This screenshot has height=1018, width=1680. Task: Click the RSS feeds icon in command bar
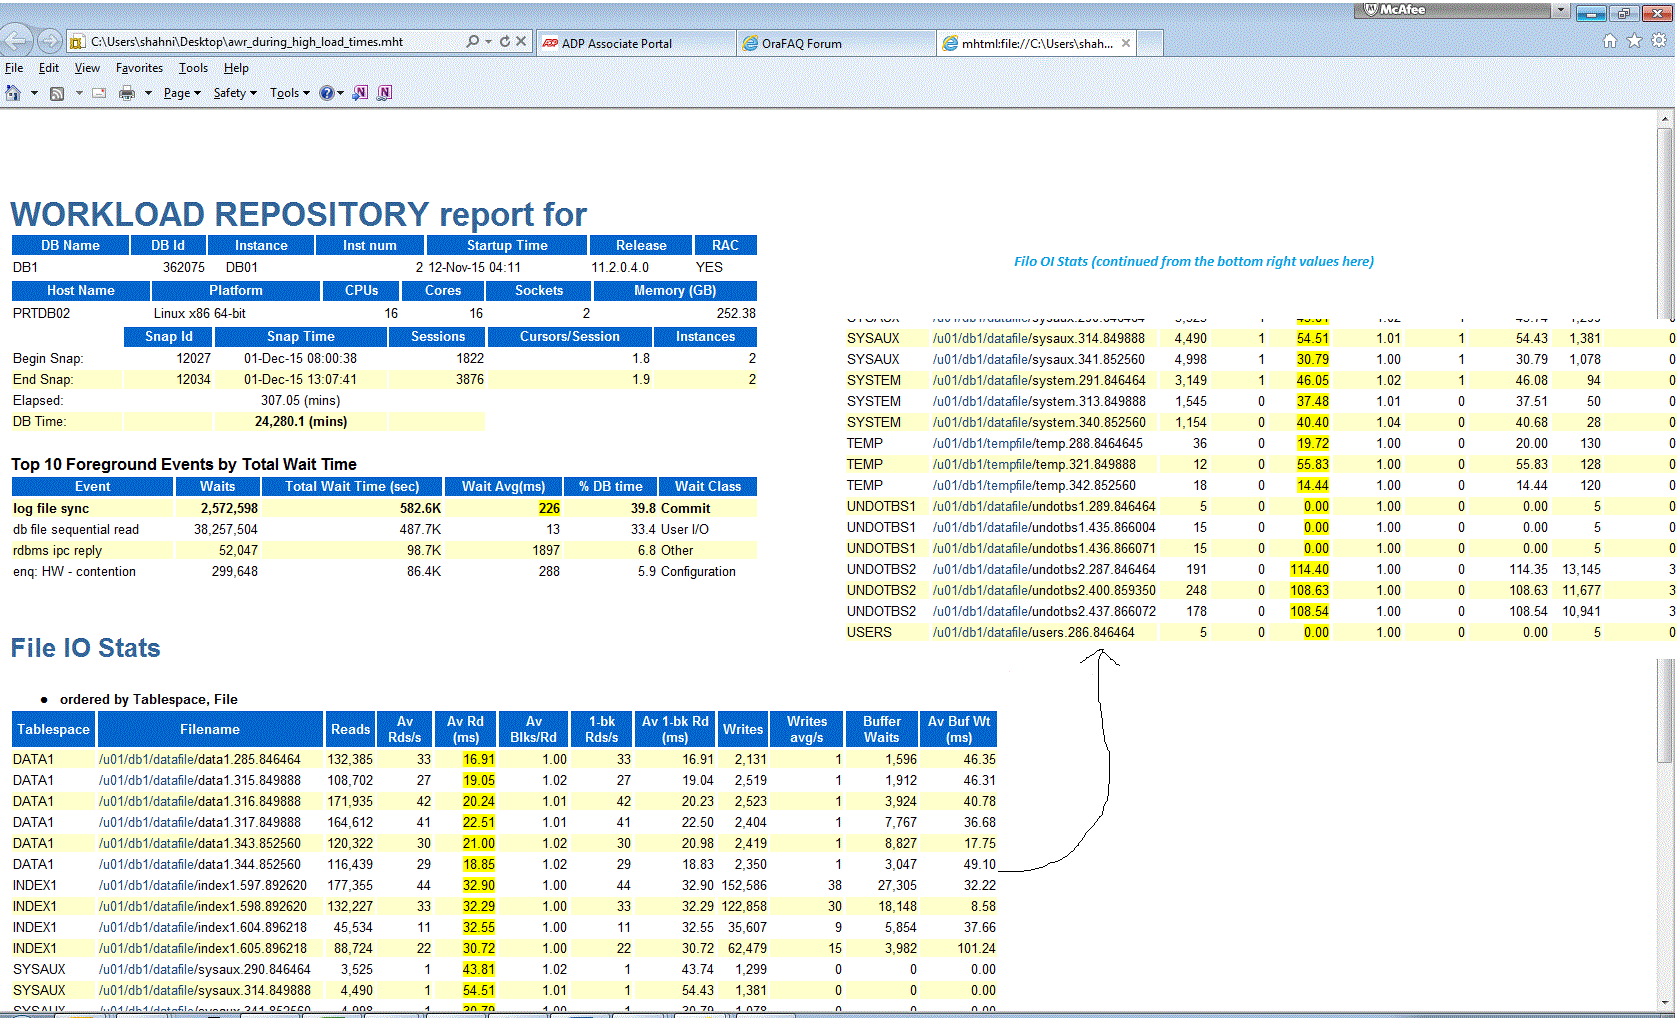point(57,93)
